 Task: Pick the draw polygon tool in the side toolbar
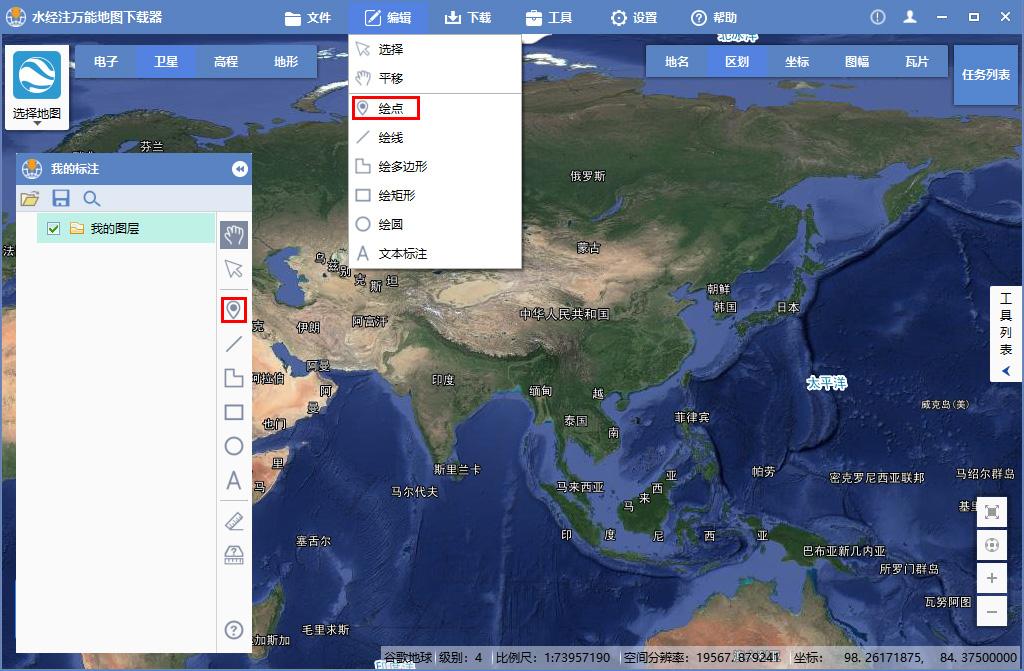pos(234,378)
